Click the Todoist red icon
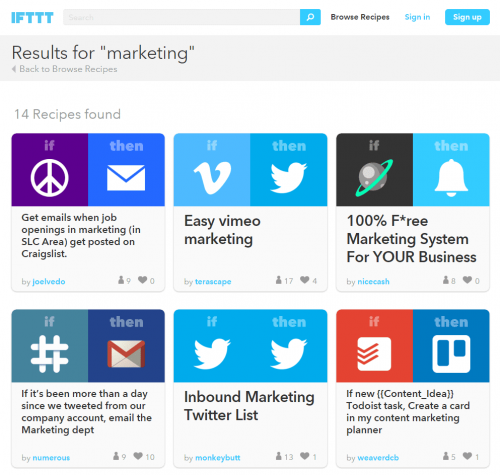Screen dimensions: 500x475 374,354
